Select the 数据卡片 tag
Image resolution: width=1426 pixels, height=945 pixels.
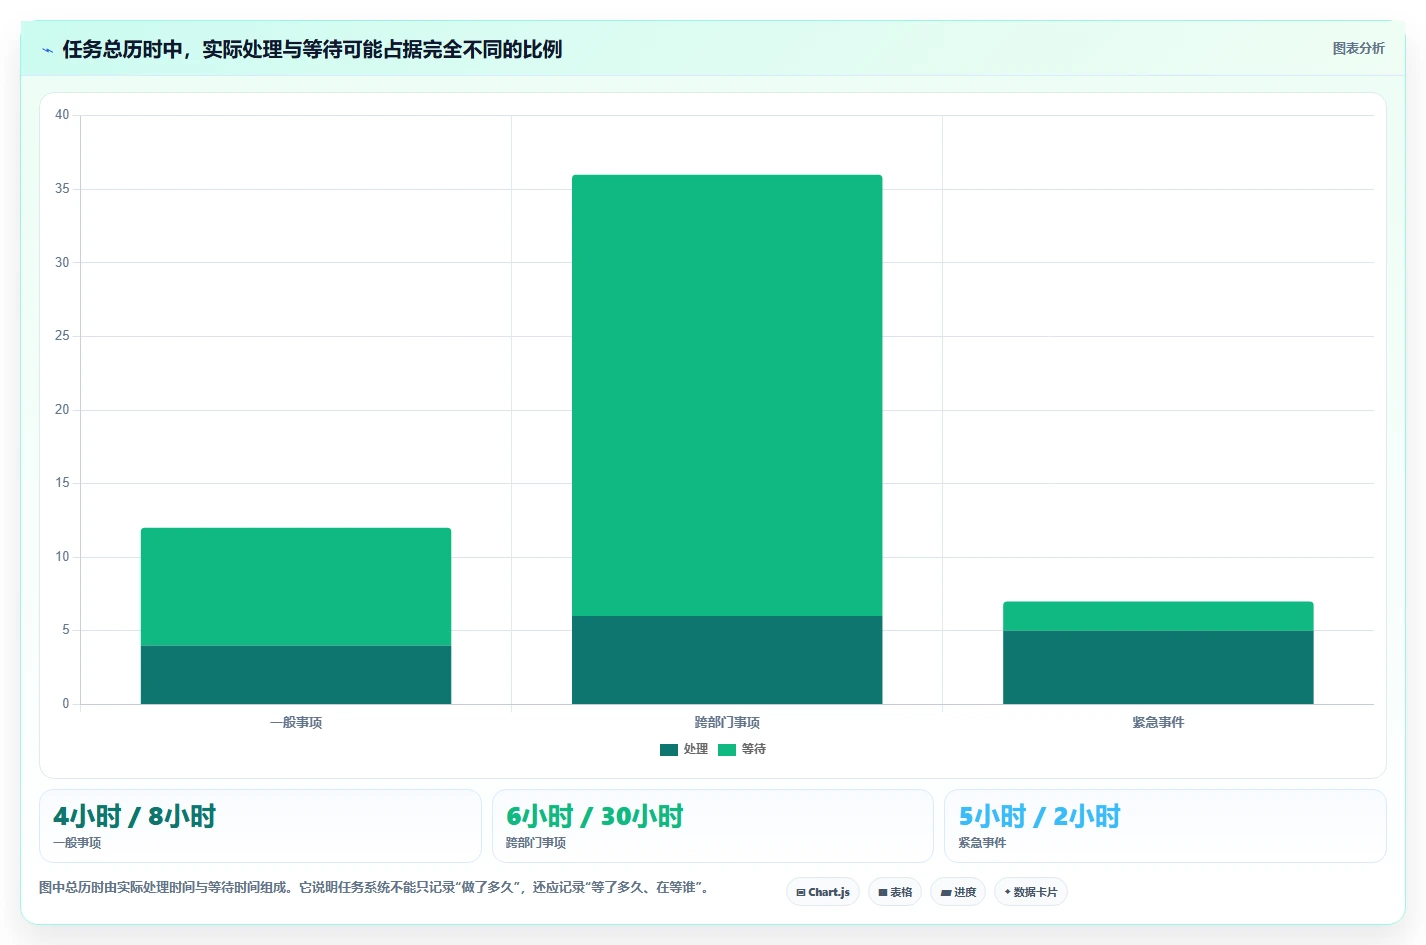tap(1031, 892)
